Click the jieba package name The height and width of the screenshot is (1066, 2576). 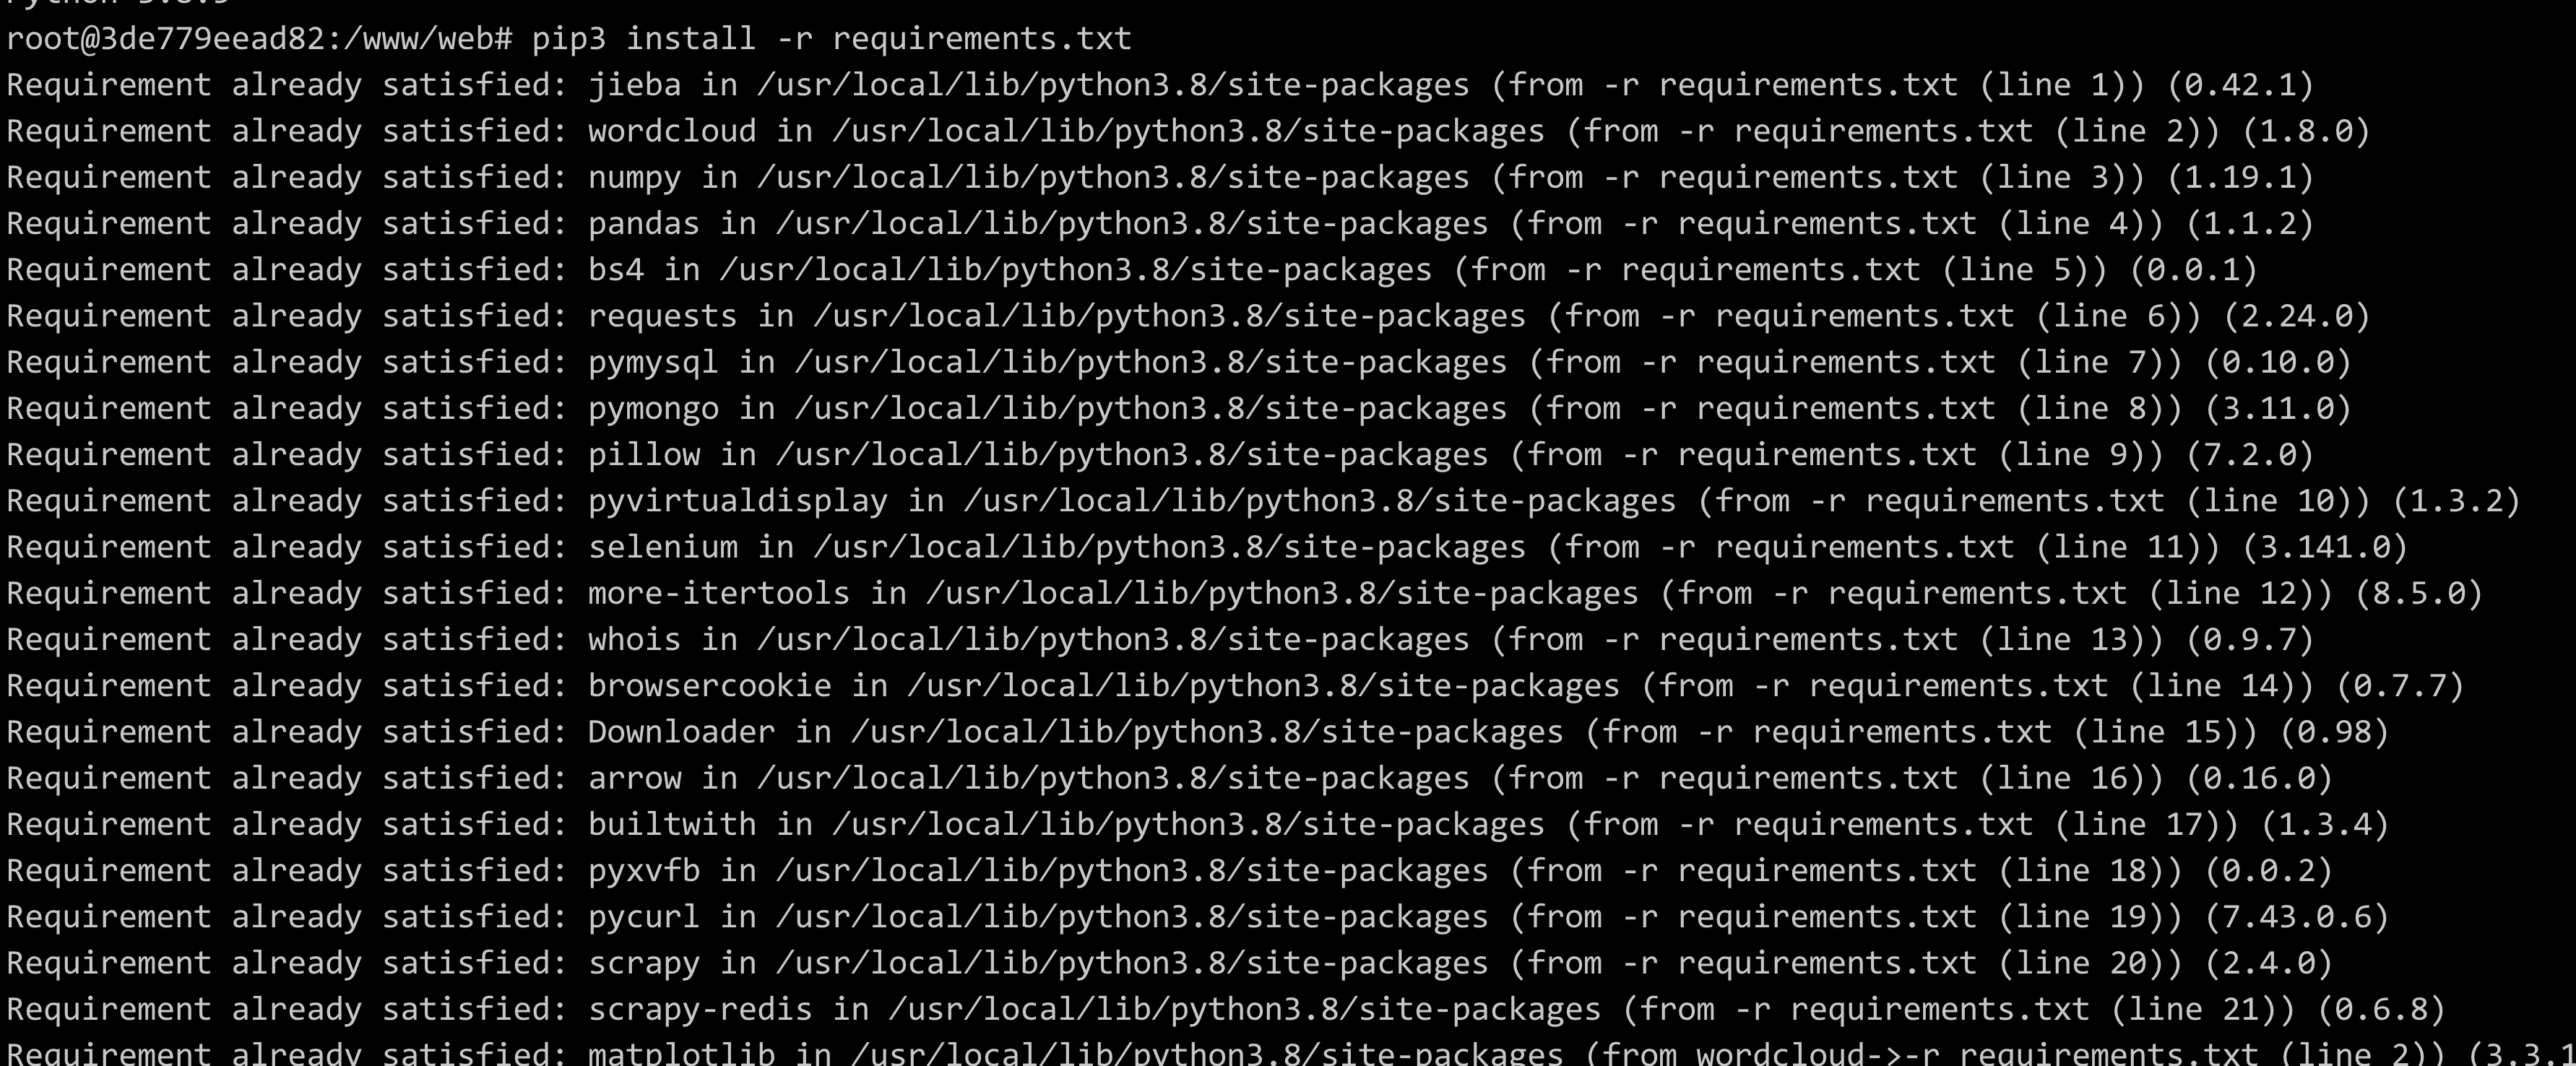click(634, 85)
